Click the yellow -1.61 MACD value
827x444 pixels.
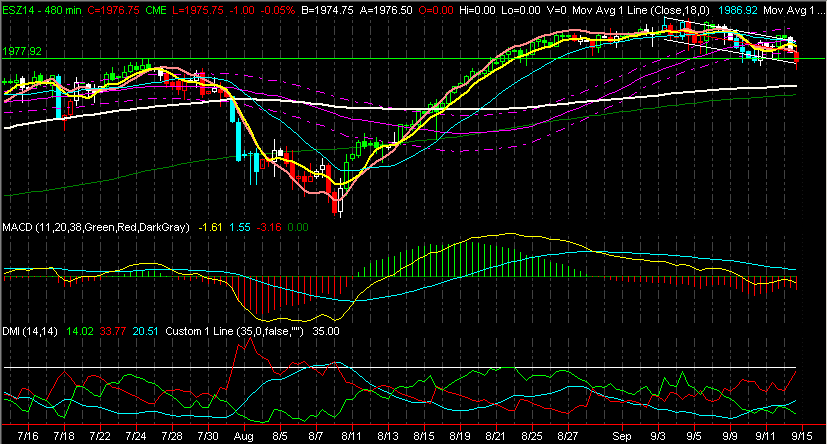(x=210, y=227)
